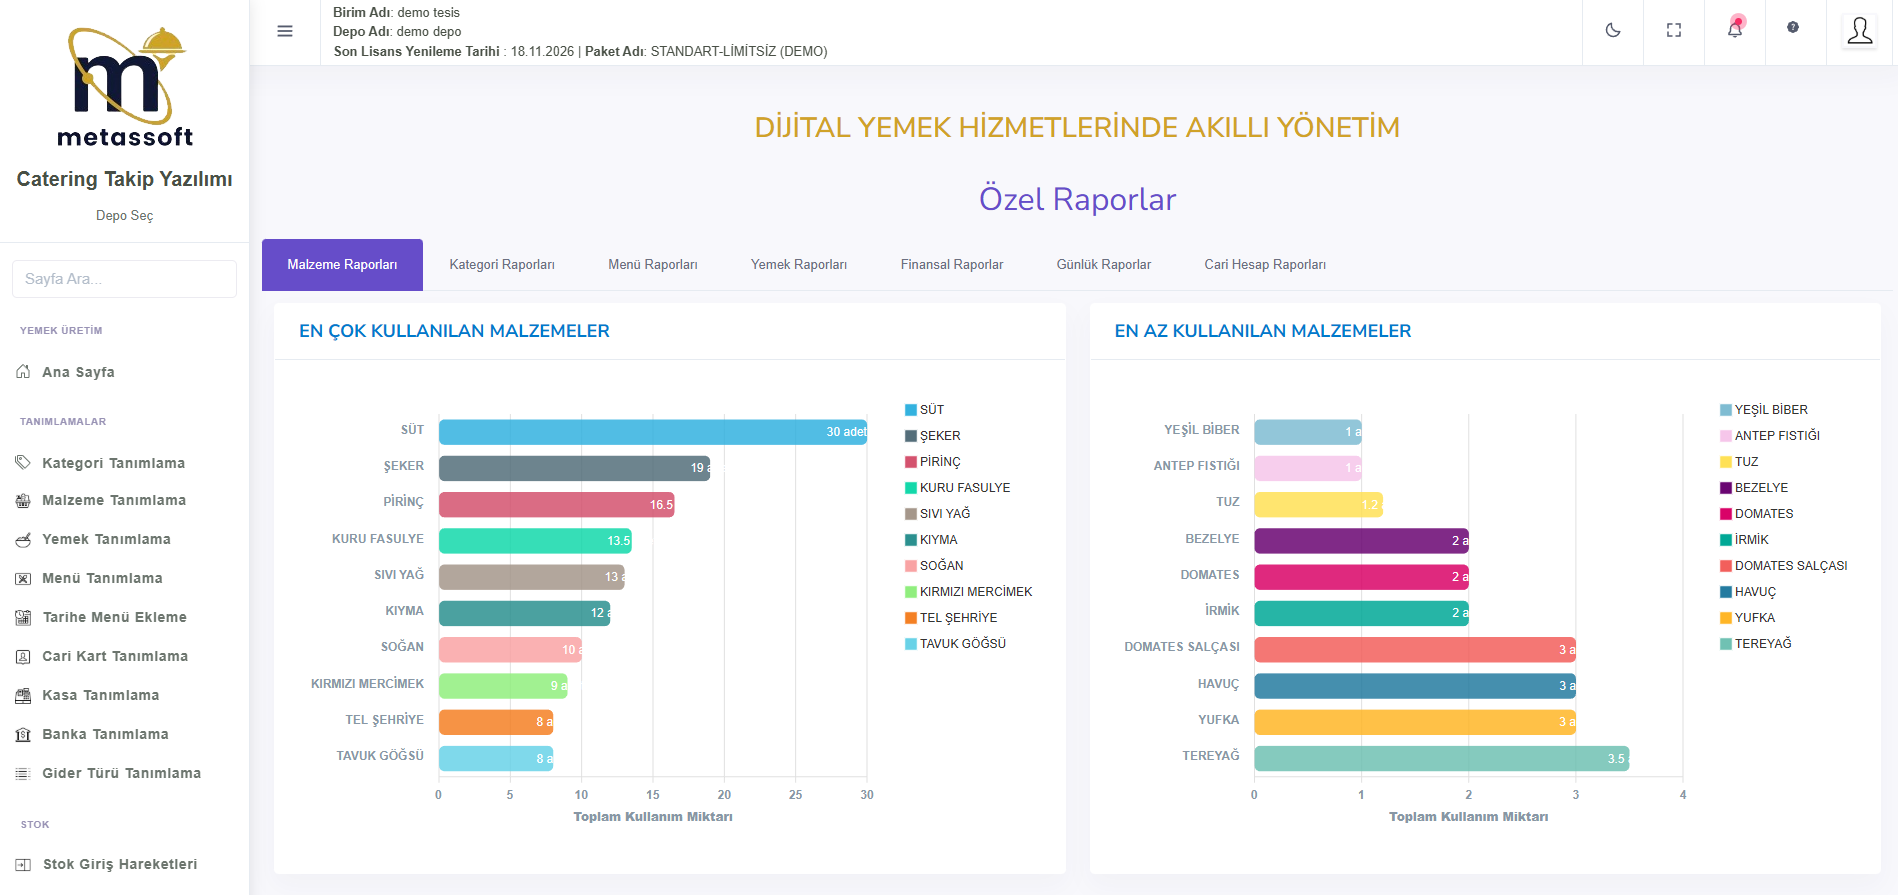Toggle dark mode moon icon
Image resolution: width=1898 pixels, height=895 pixels.
tap(1613, 31)
